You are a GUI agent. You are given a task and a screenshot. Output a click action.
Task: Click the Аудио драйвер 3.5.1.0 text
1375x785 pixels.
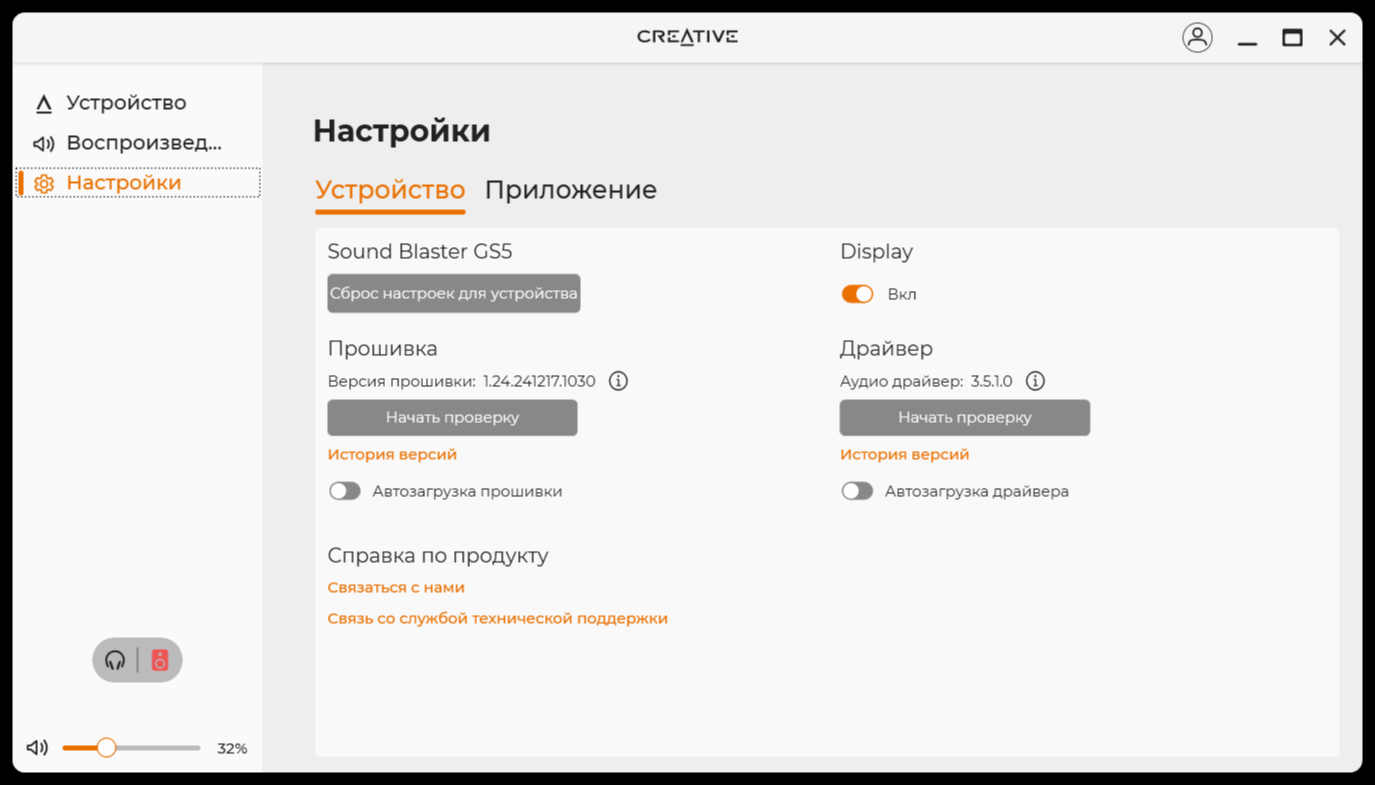coord(926,381)
